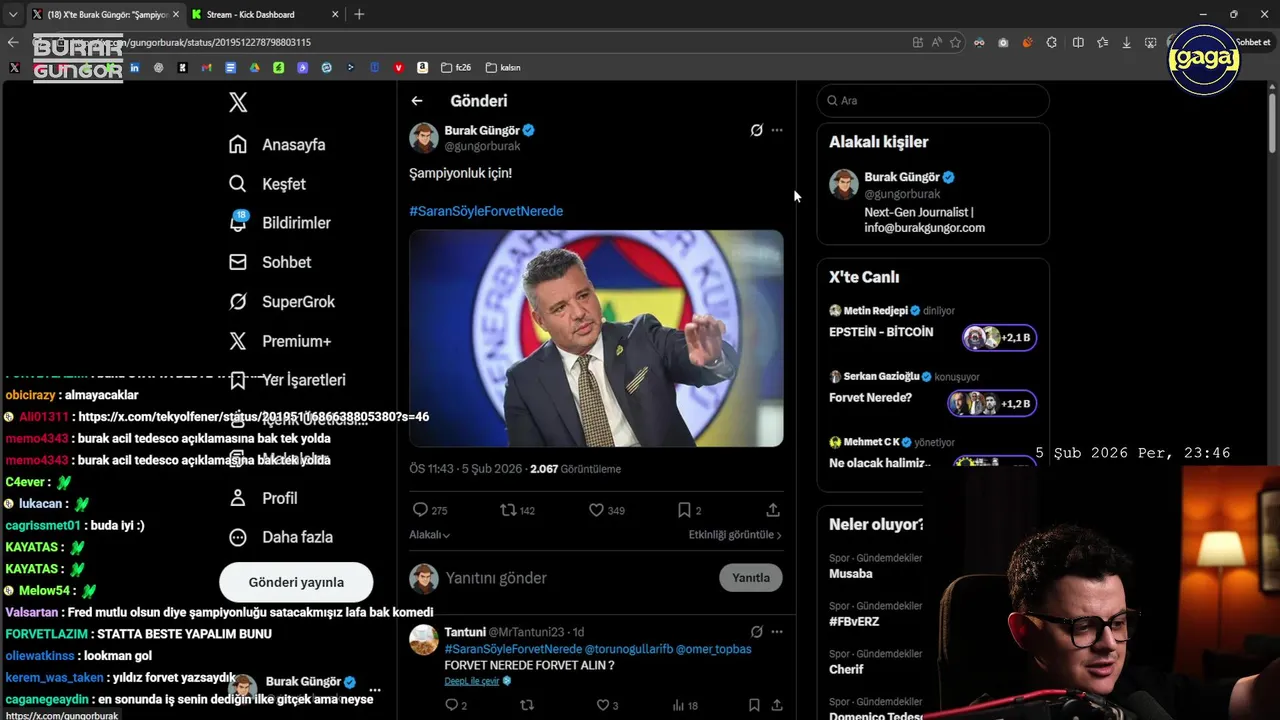Expand the fc26 bookmarks folder
Viewport: 1280px width, 720px height.
click(x=456, y=68)
